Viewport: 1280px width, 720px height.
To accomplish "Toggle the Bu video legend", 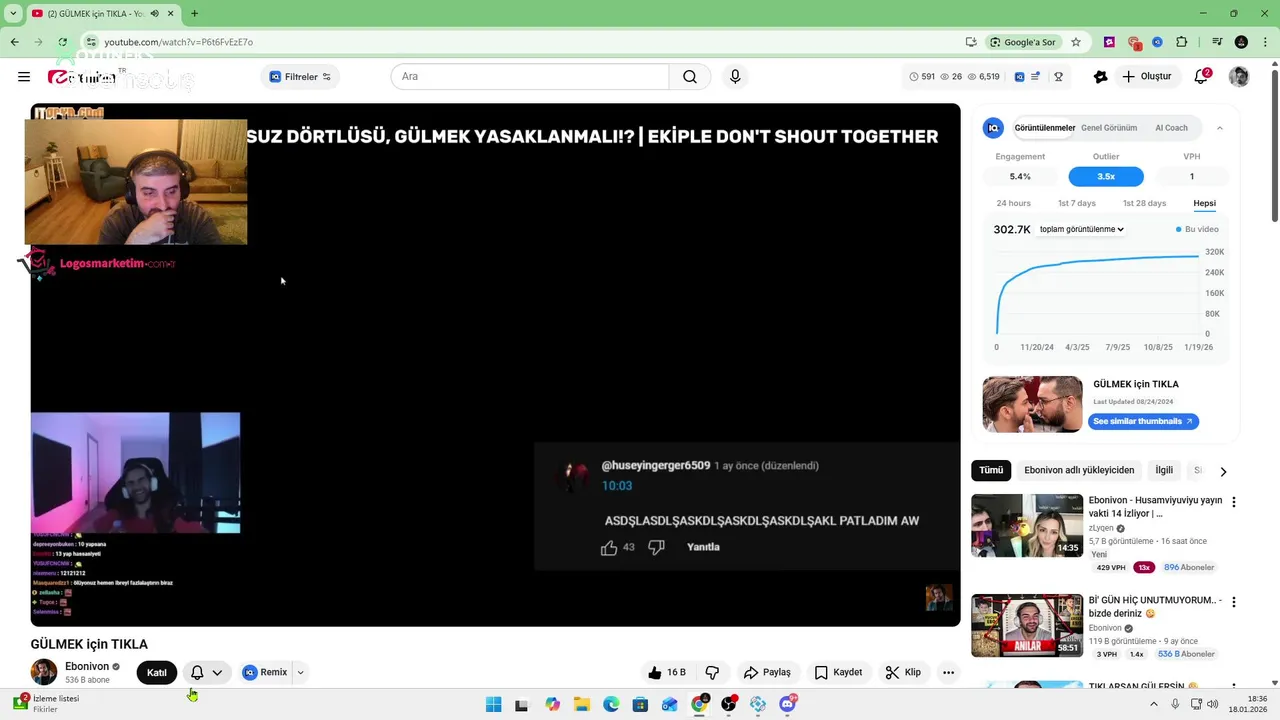I will [x=1197, y=229].
